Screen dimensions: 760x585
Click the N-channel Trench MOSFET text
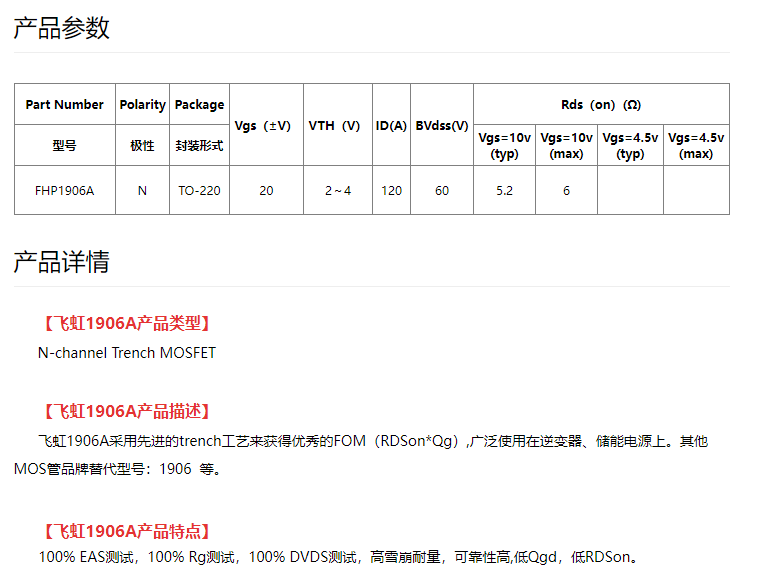click(127, 353)
